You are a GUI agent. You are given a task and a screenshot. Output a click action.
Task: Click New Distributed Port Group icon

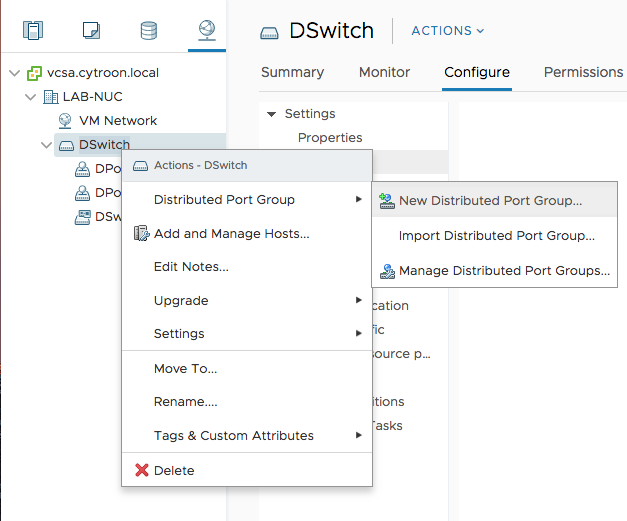click(x=387, y=201)
